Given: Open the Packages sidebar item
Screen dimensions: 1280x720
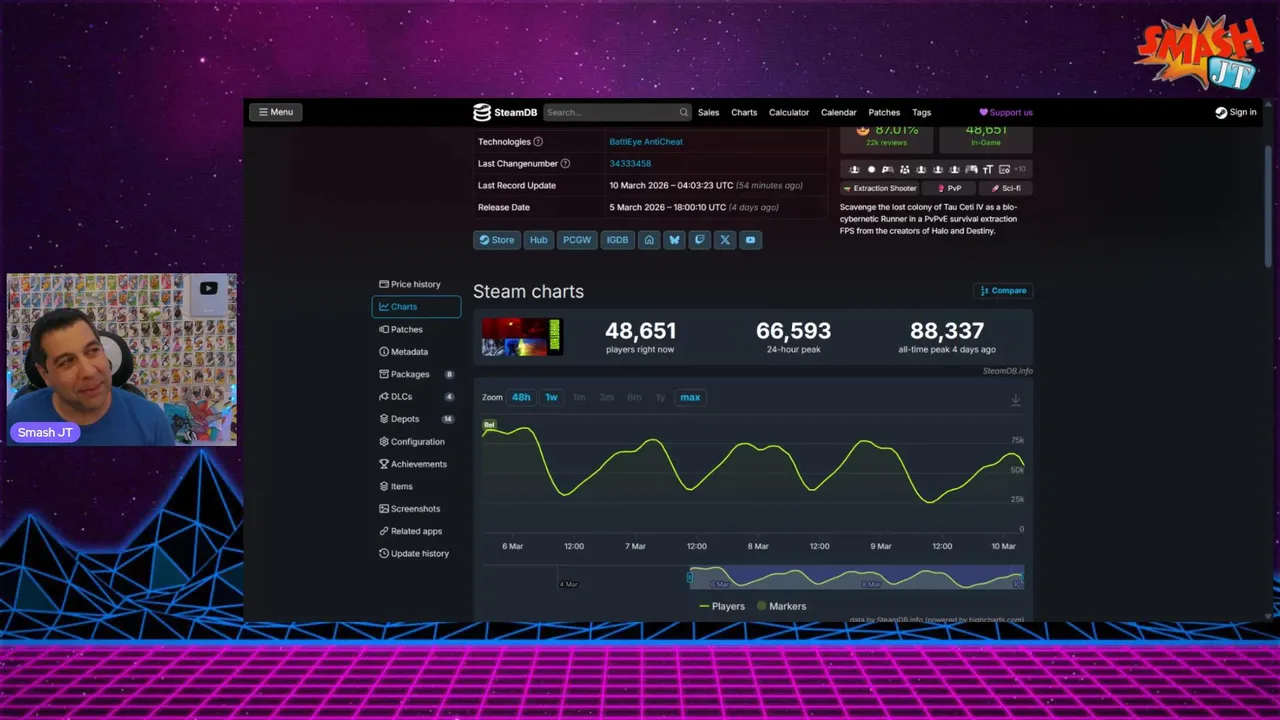Looking at the screenshot, I should pos(416,374).
